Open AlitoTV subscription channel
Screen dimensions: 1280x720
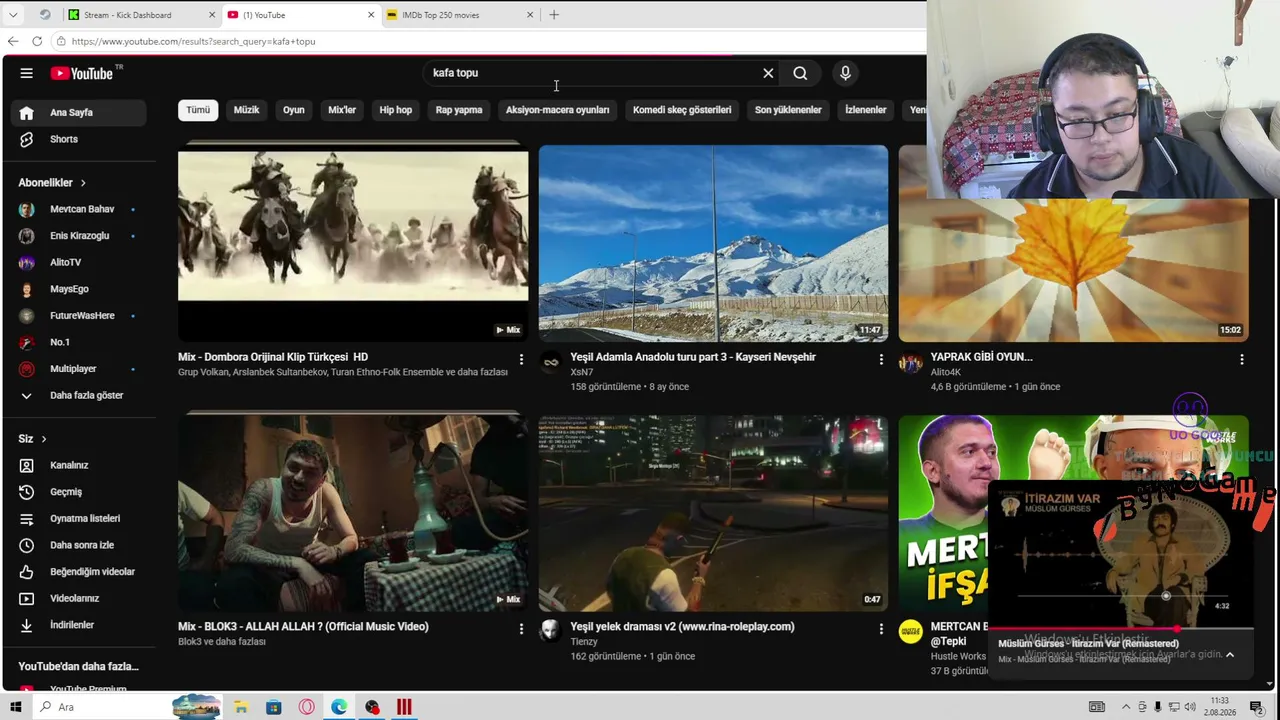78,262
